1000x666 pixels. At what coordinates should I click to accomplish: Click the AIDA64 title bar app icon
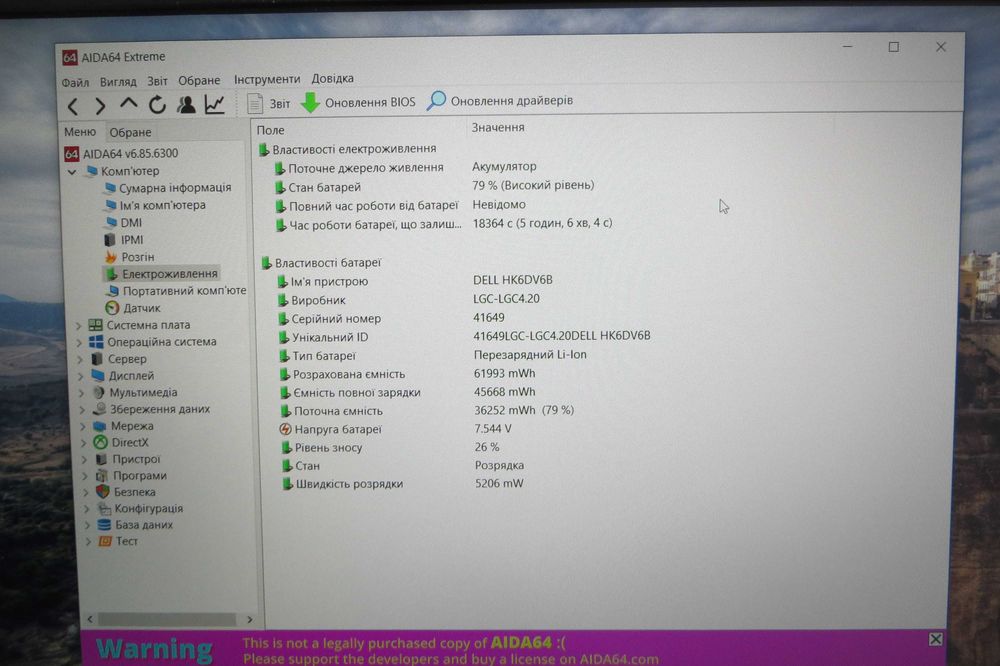(x=70, y=58)
